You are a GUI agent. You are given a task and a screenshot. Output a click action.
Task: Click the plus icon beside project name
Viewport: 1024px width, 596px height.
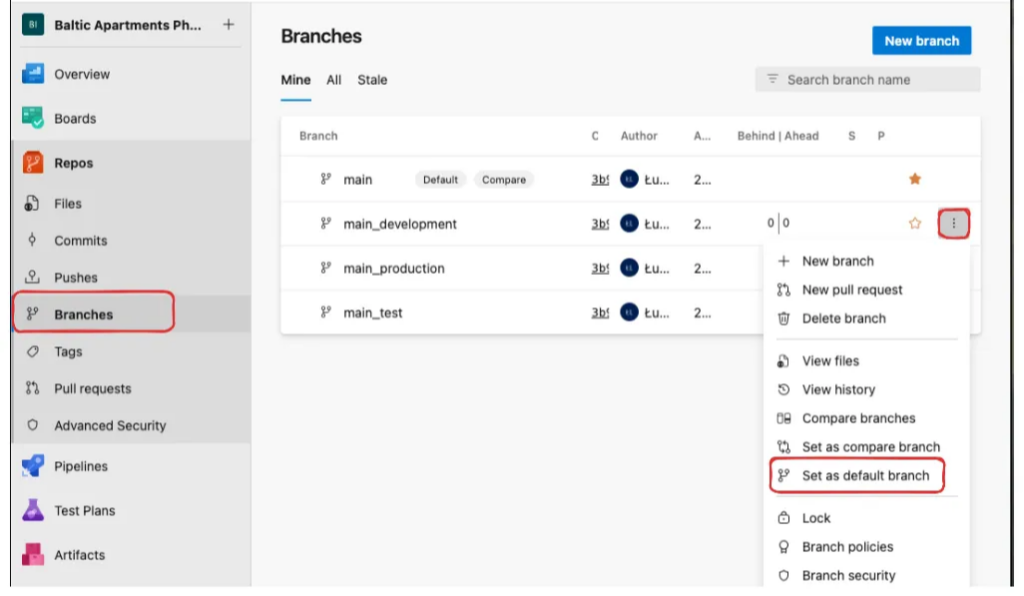pyautogui.click(x=228, y=25)
